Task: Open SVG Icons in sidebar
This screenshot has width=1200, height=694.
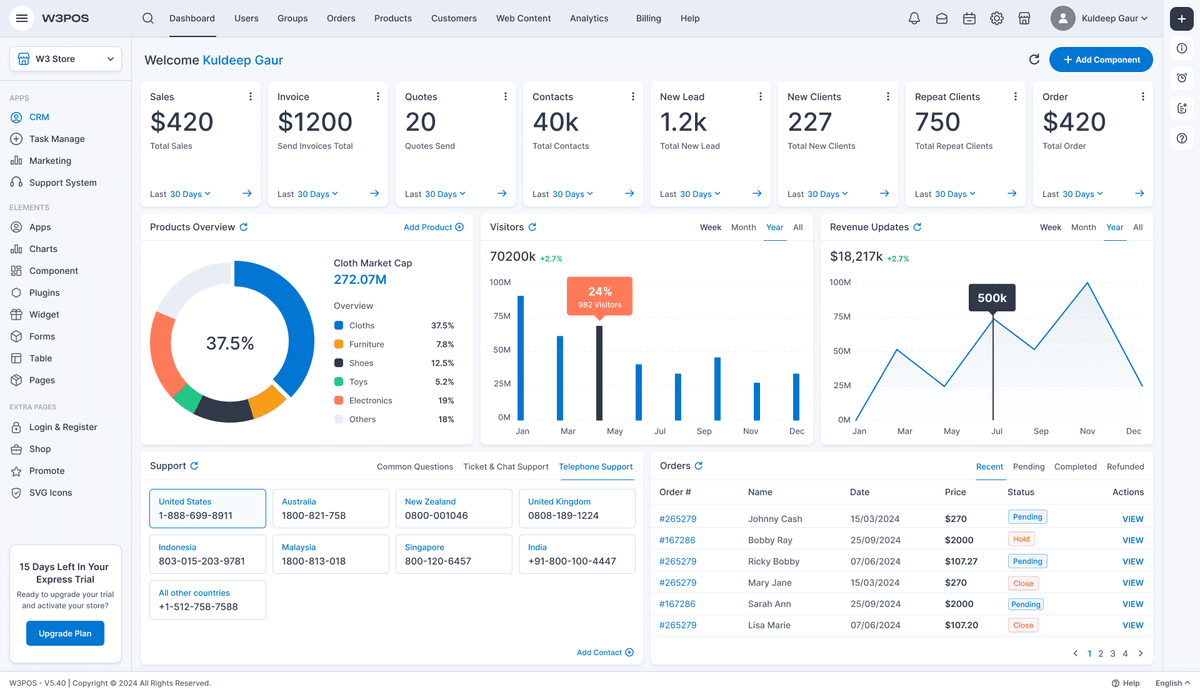Action: [x=50, y=493]
